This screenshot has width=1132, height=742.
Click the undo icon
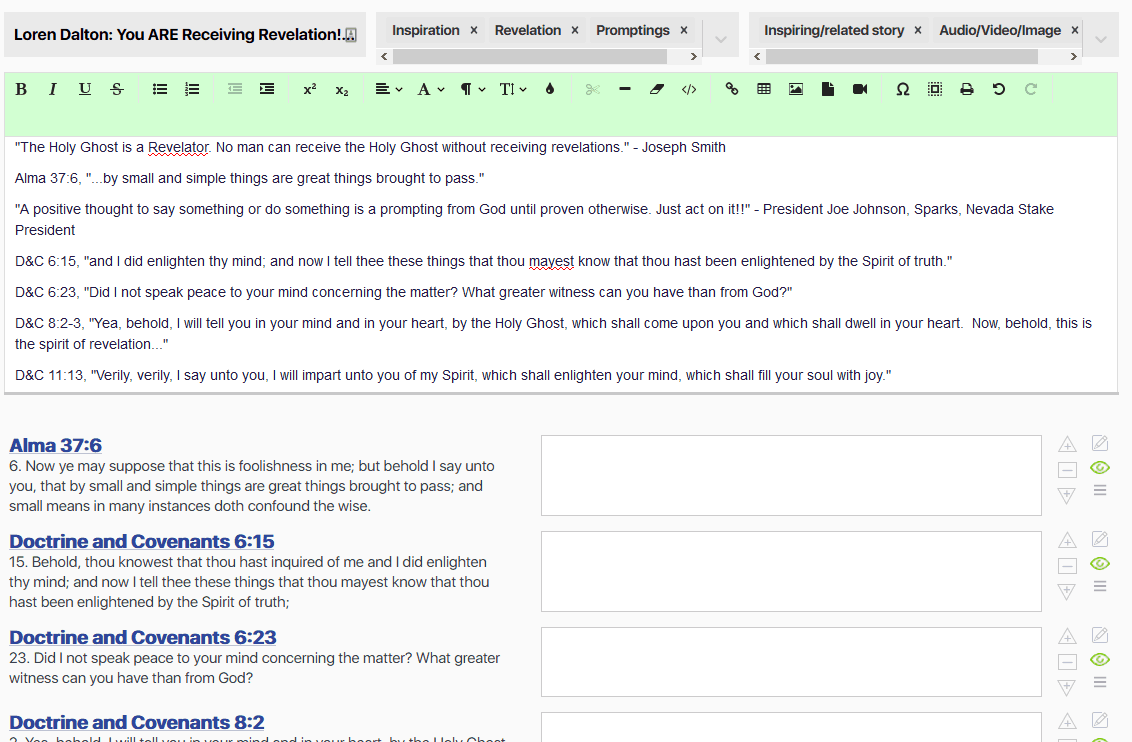tap(999, 89)
